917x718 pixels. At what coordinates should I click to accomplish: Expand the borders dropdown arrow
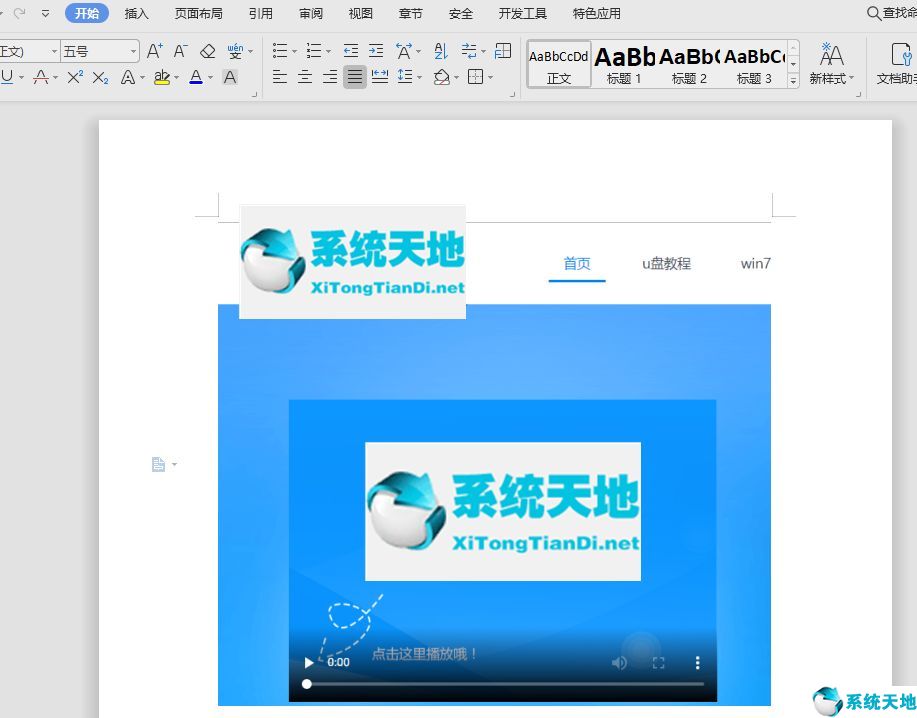[x=491, y=77]
